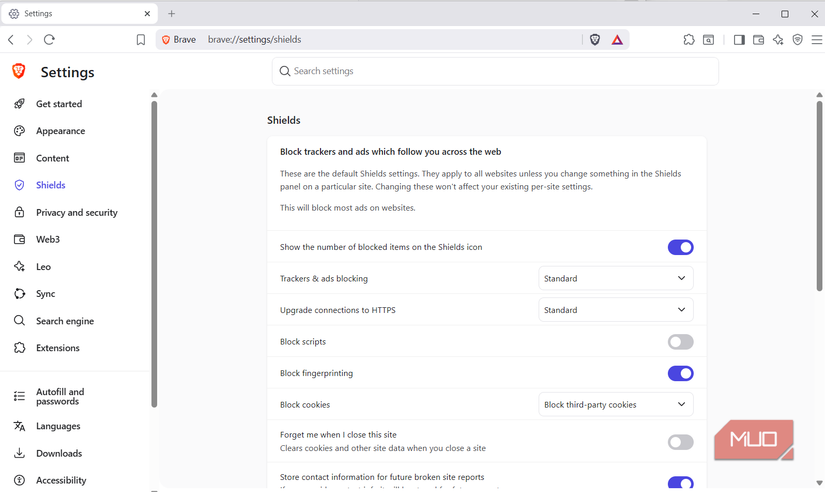
Task: Open Extensions settings page
Action: click(58, 348)
